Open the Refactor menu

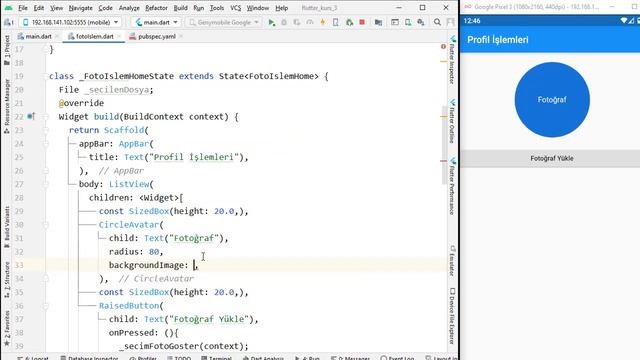click(156, 8)
